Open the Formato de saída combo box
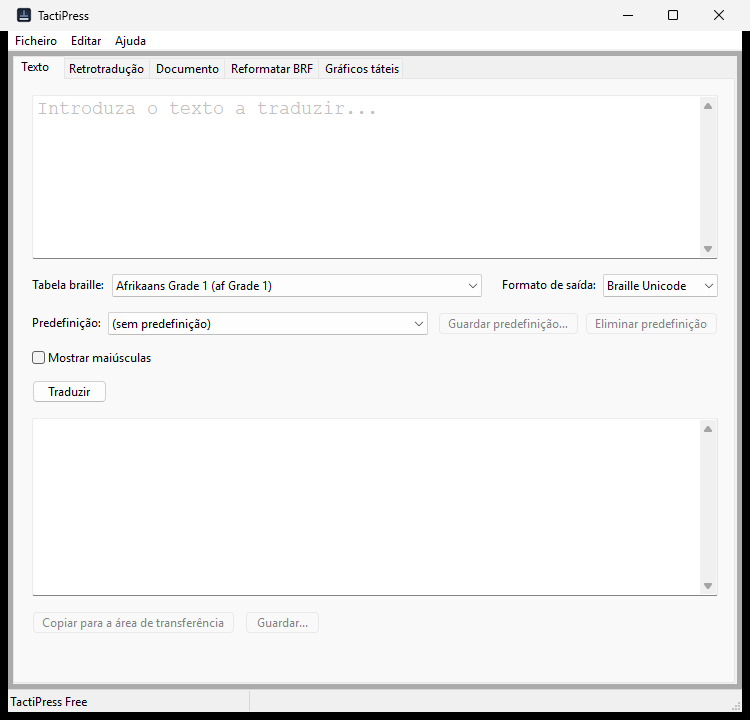The image size is (750, 720). point(660,286)
